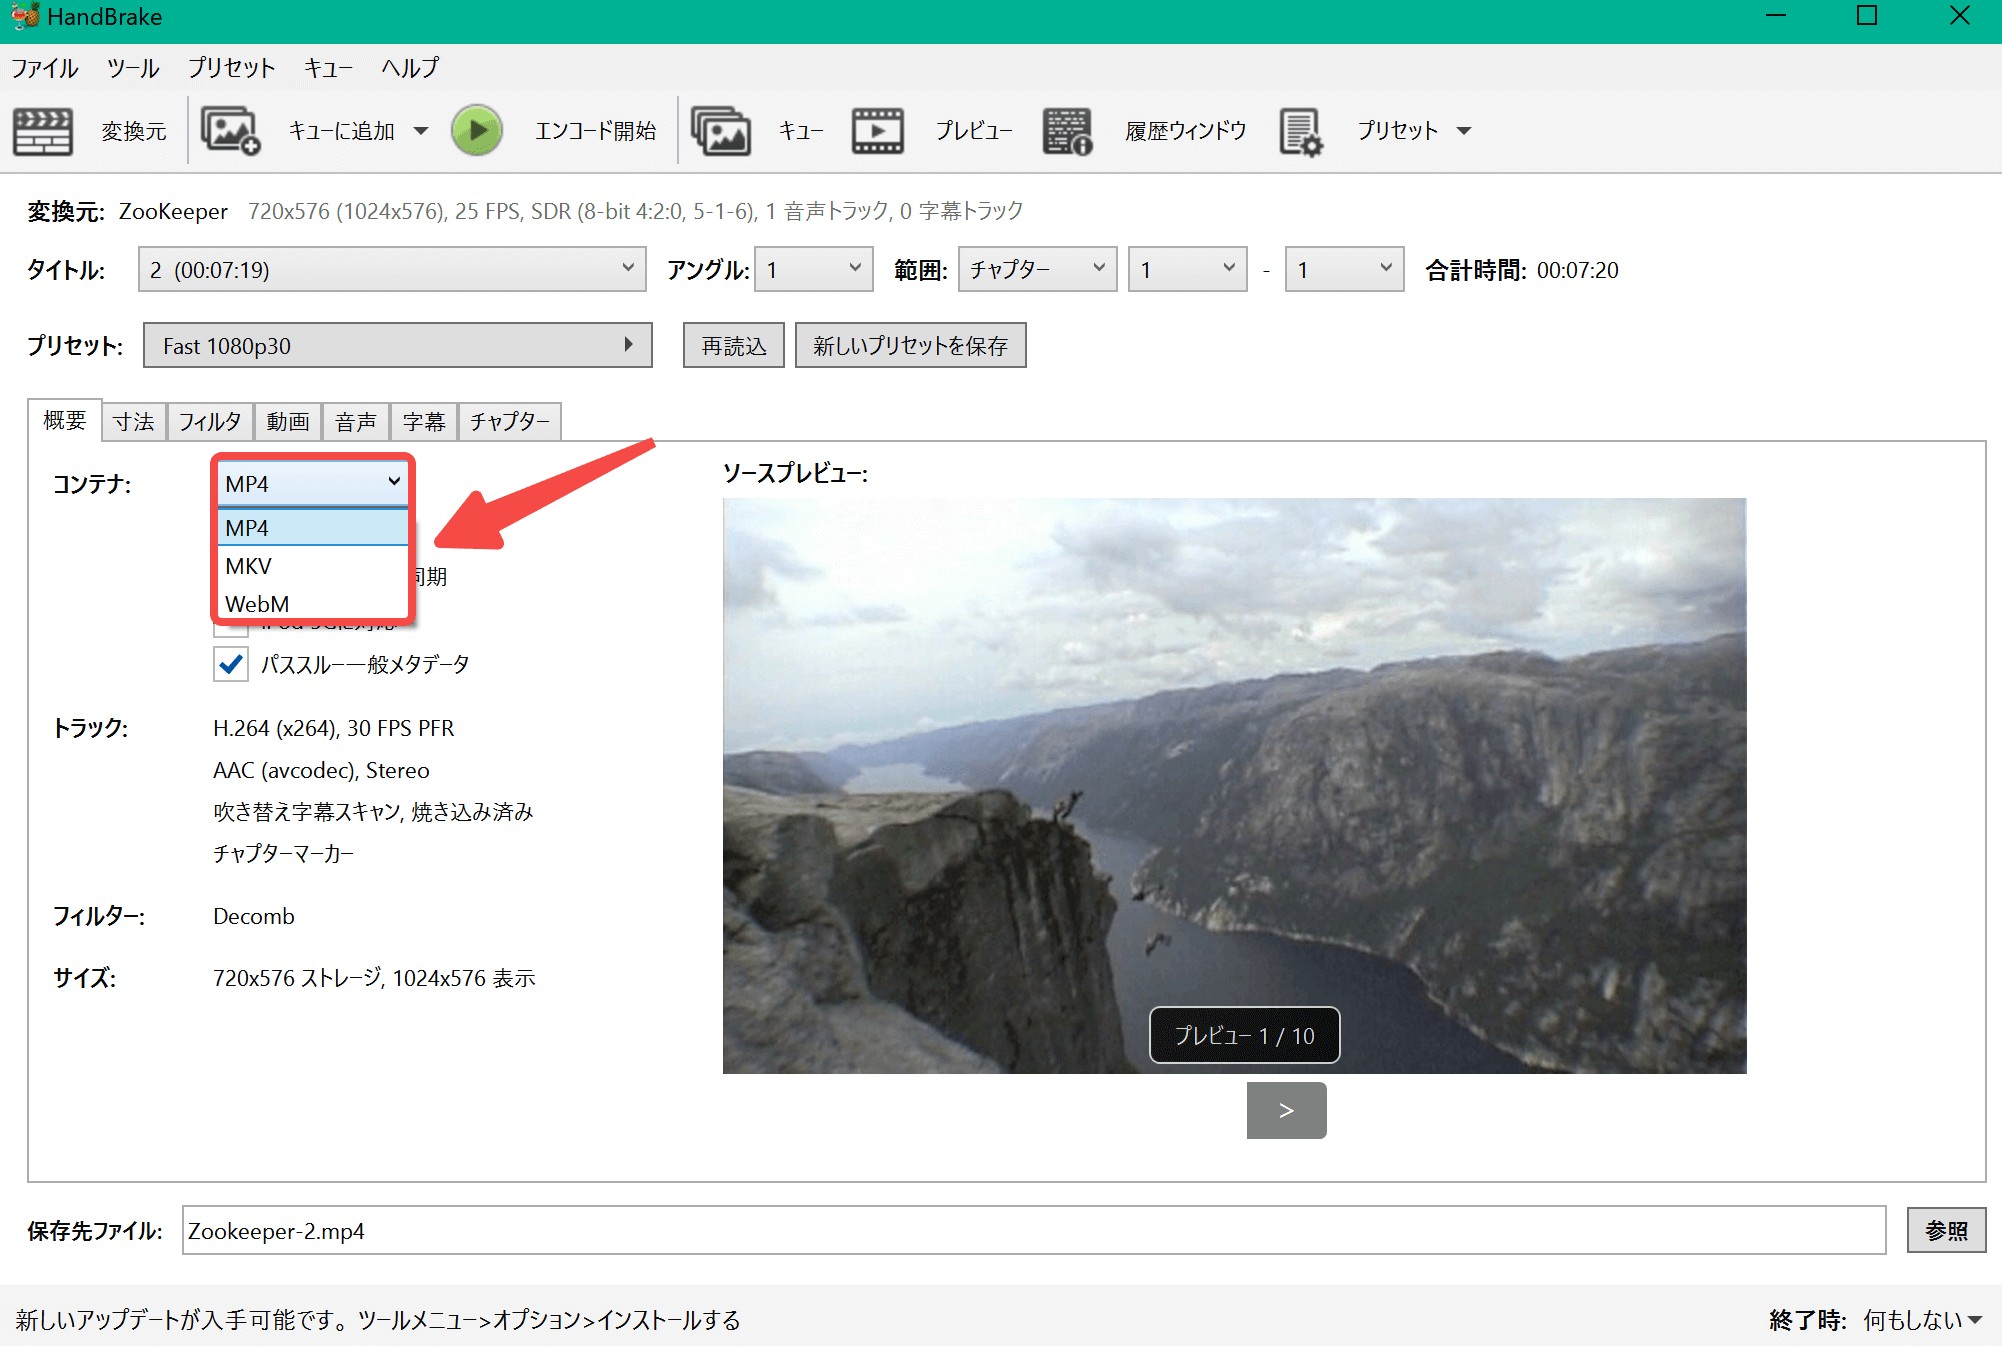Click 変換元 toolbar label

133,131
